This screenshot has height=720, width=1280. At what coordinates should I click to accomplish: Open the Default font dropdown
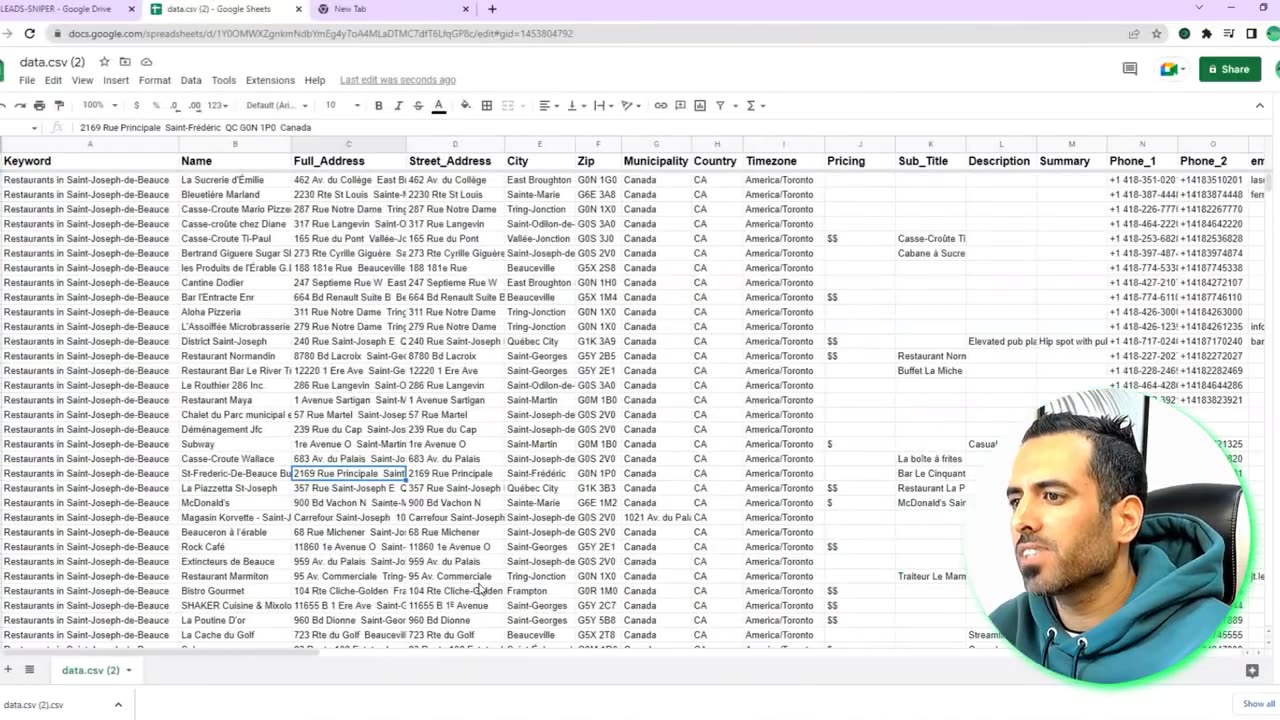(275, 105)
